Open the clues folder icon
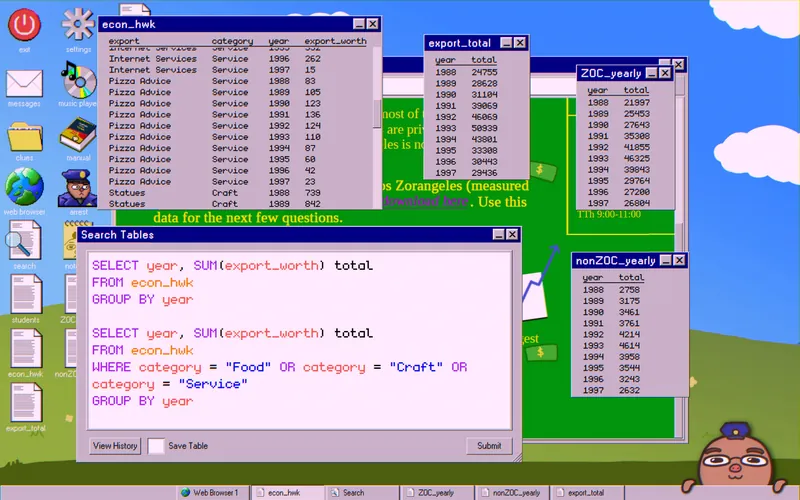The image size is (800, 500). pos(24,136)
